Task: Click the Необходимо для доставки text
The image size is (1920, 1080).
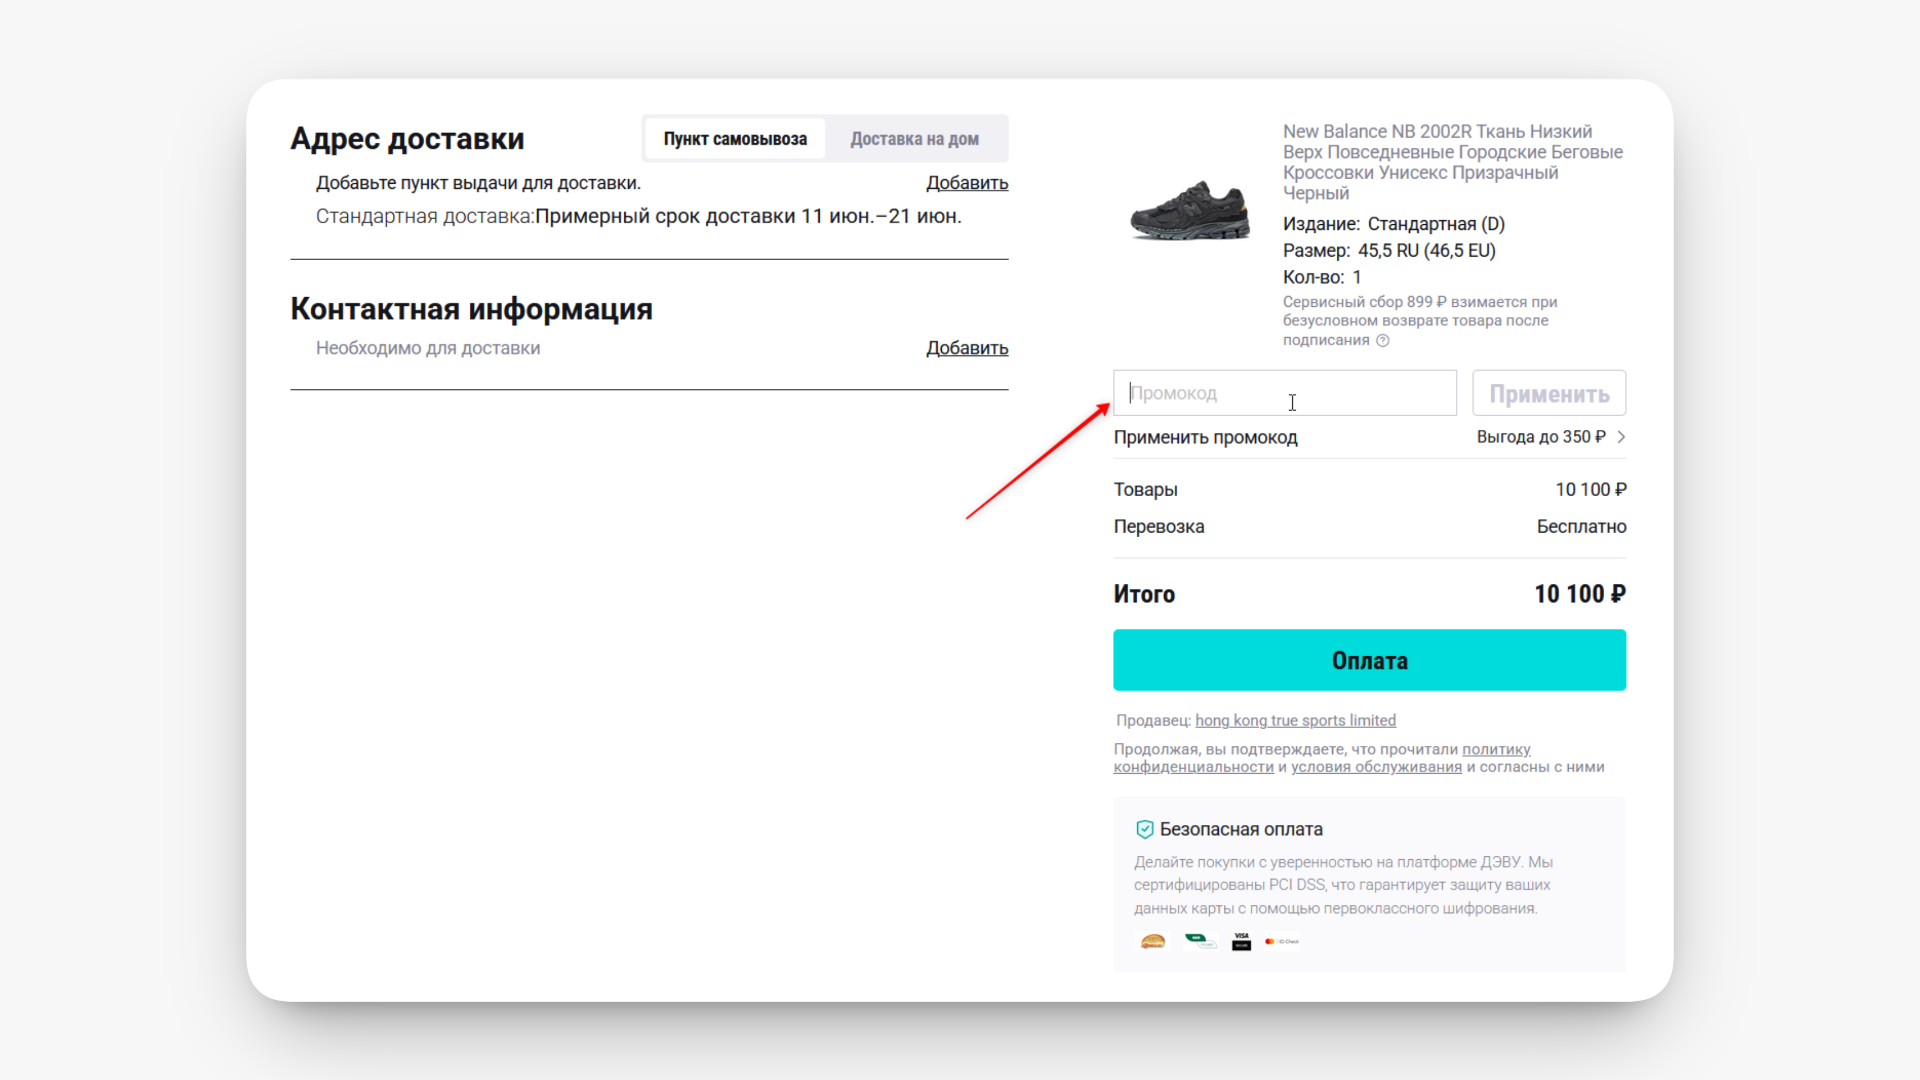Action: (x=428, y=348)
